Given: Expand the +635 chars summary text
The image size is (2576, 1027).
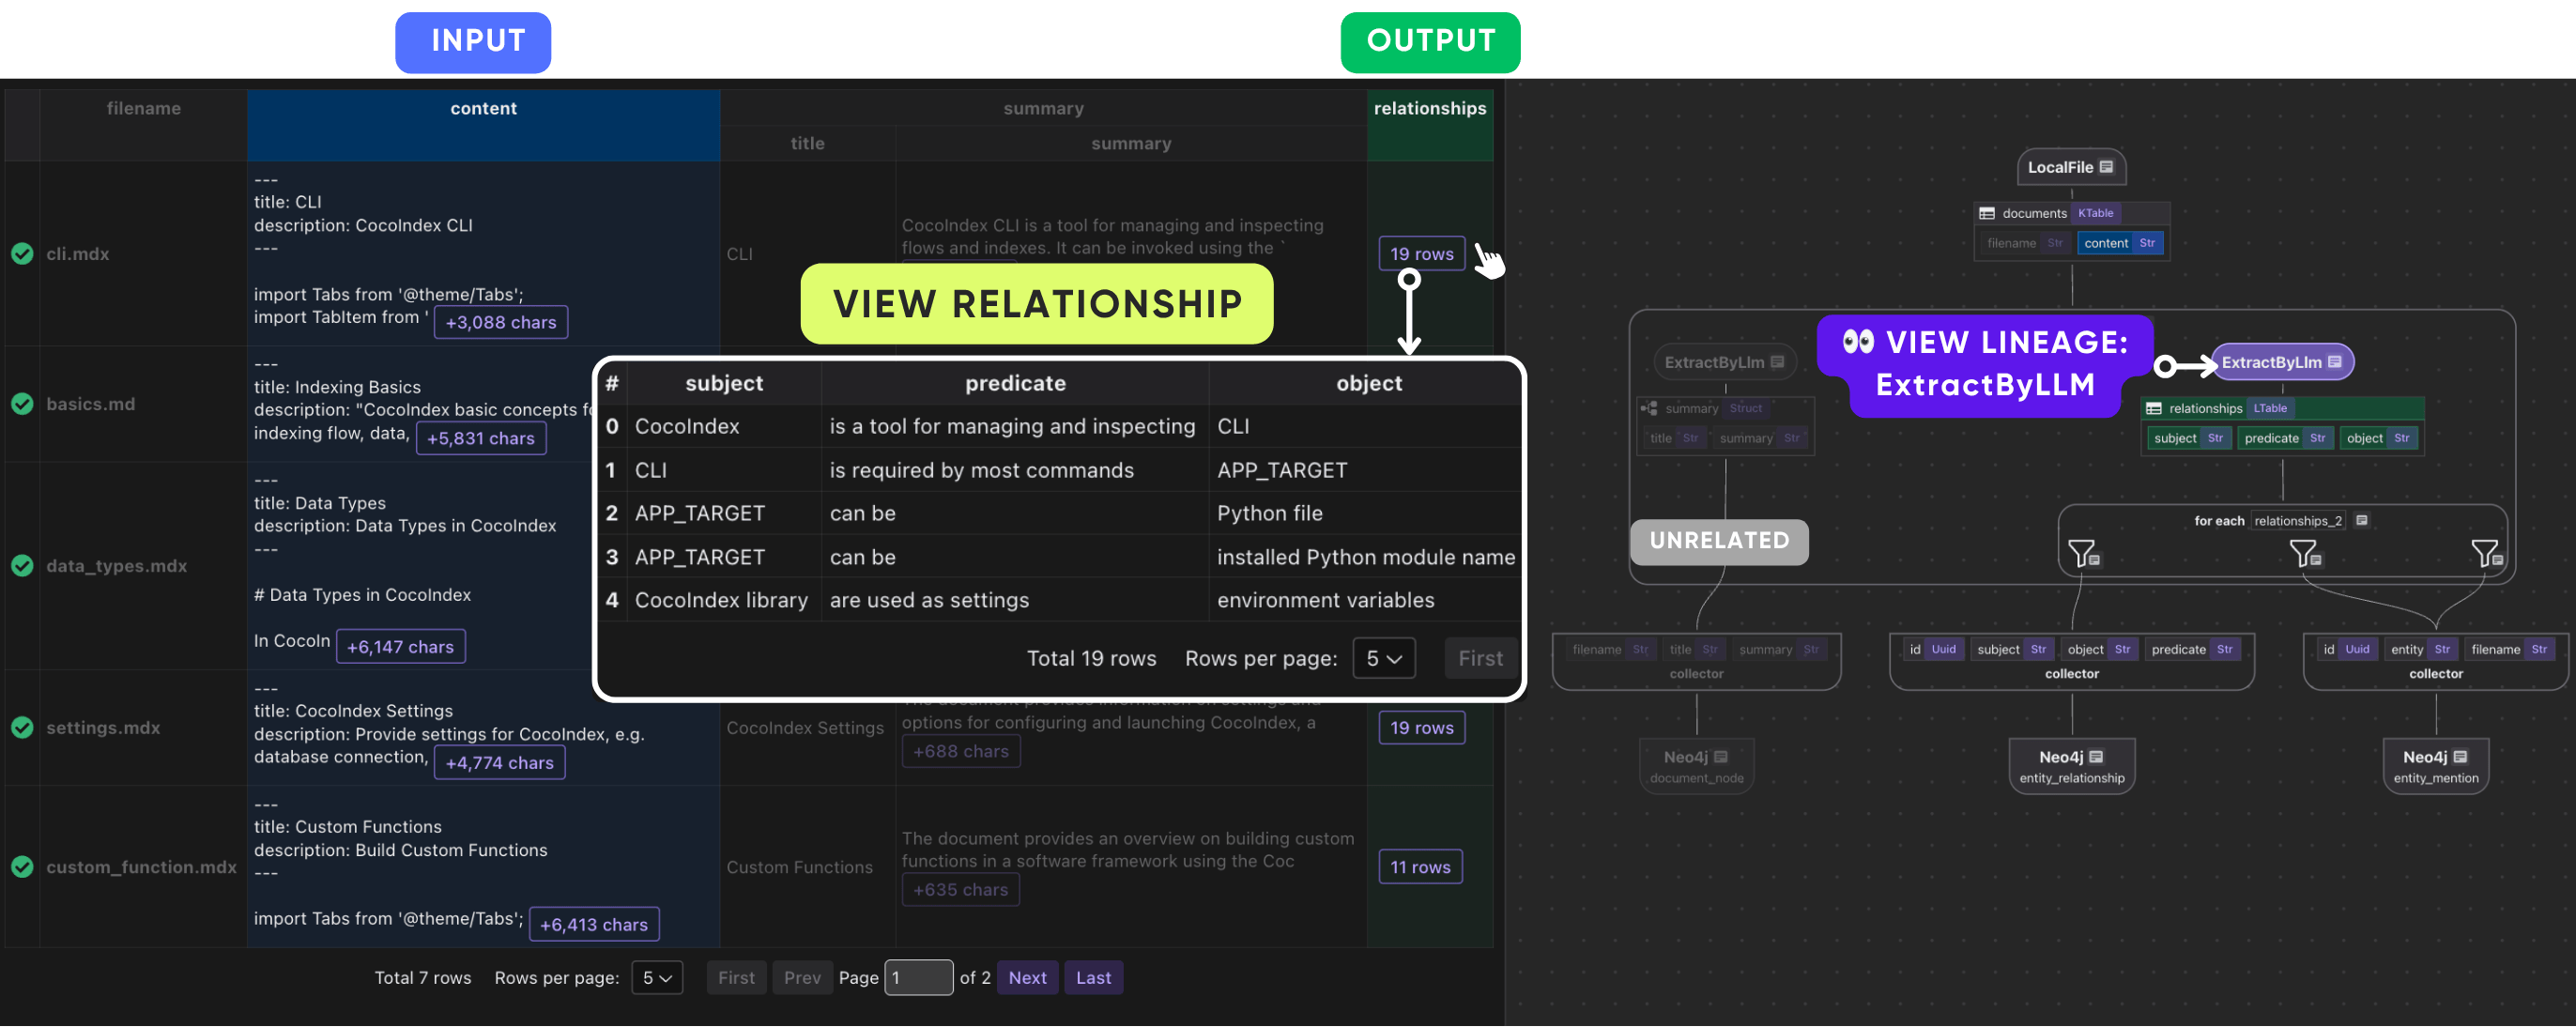Looking at the screenshot, I should (x=961, y=890).
